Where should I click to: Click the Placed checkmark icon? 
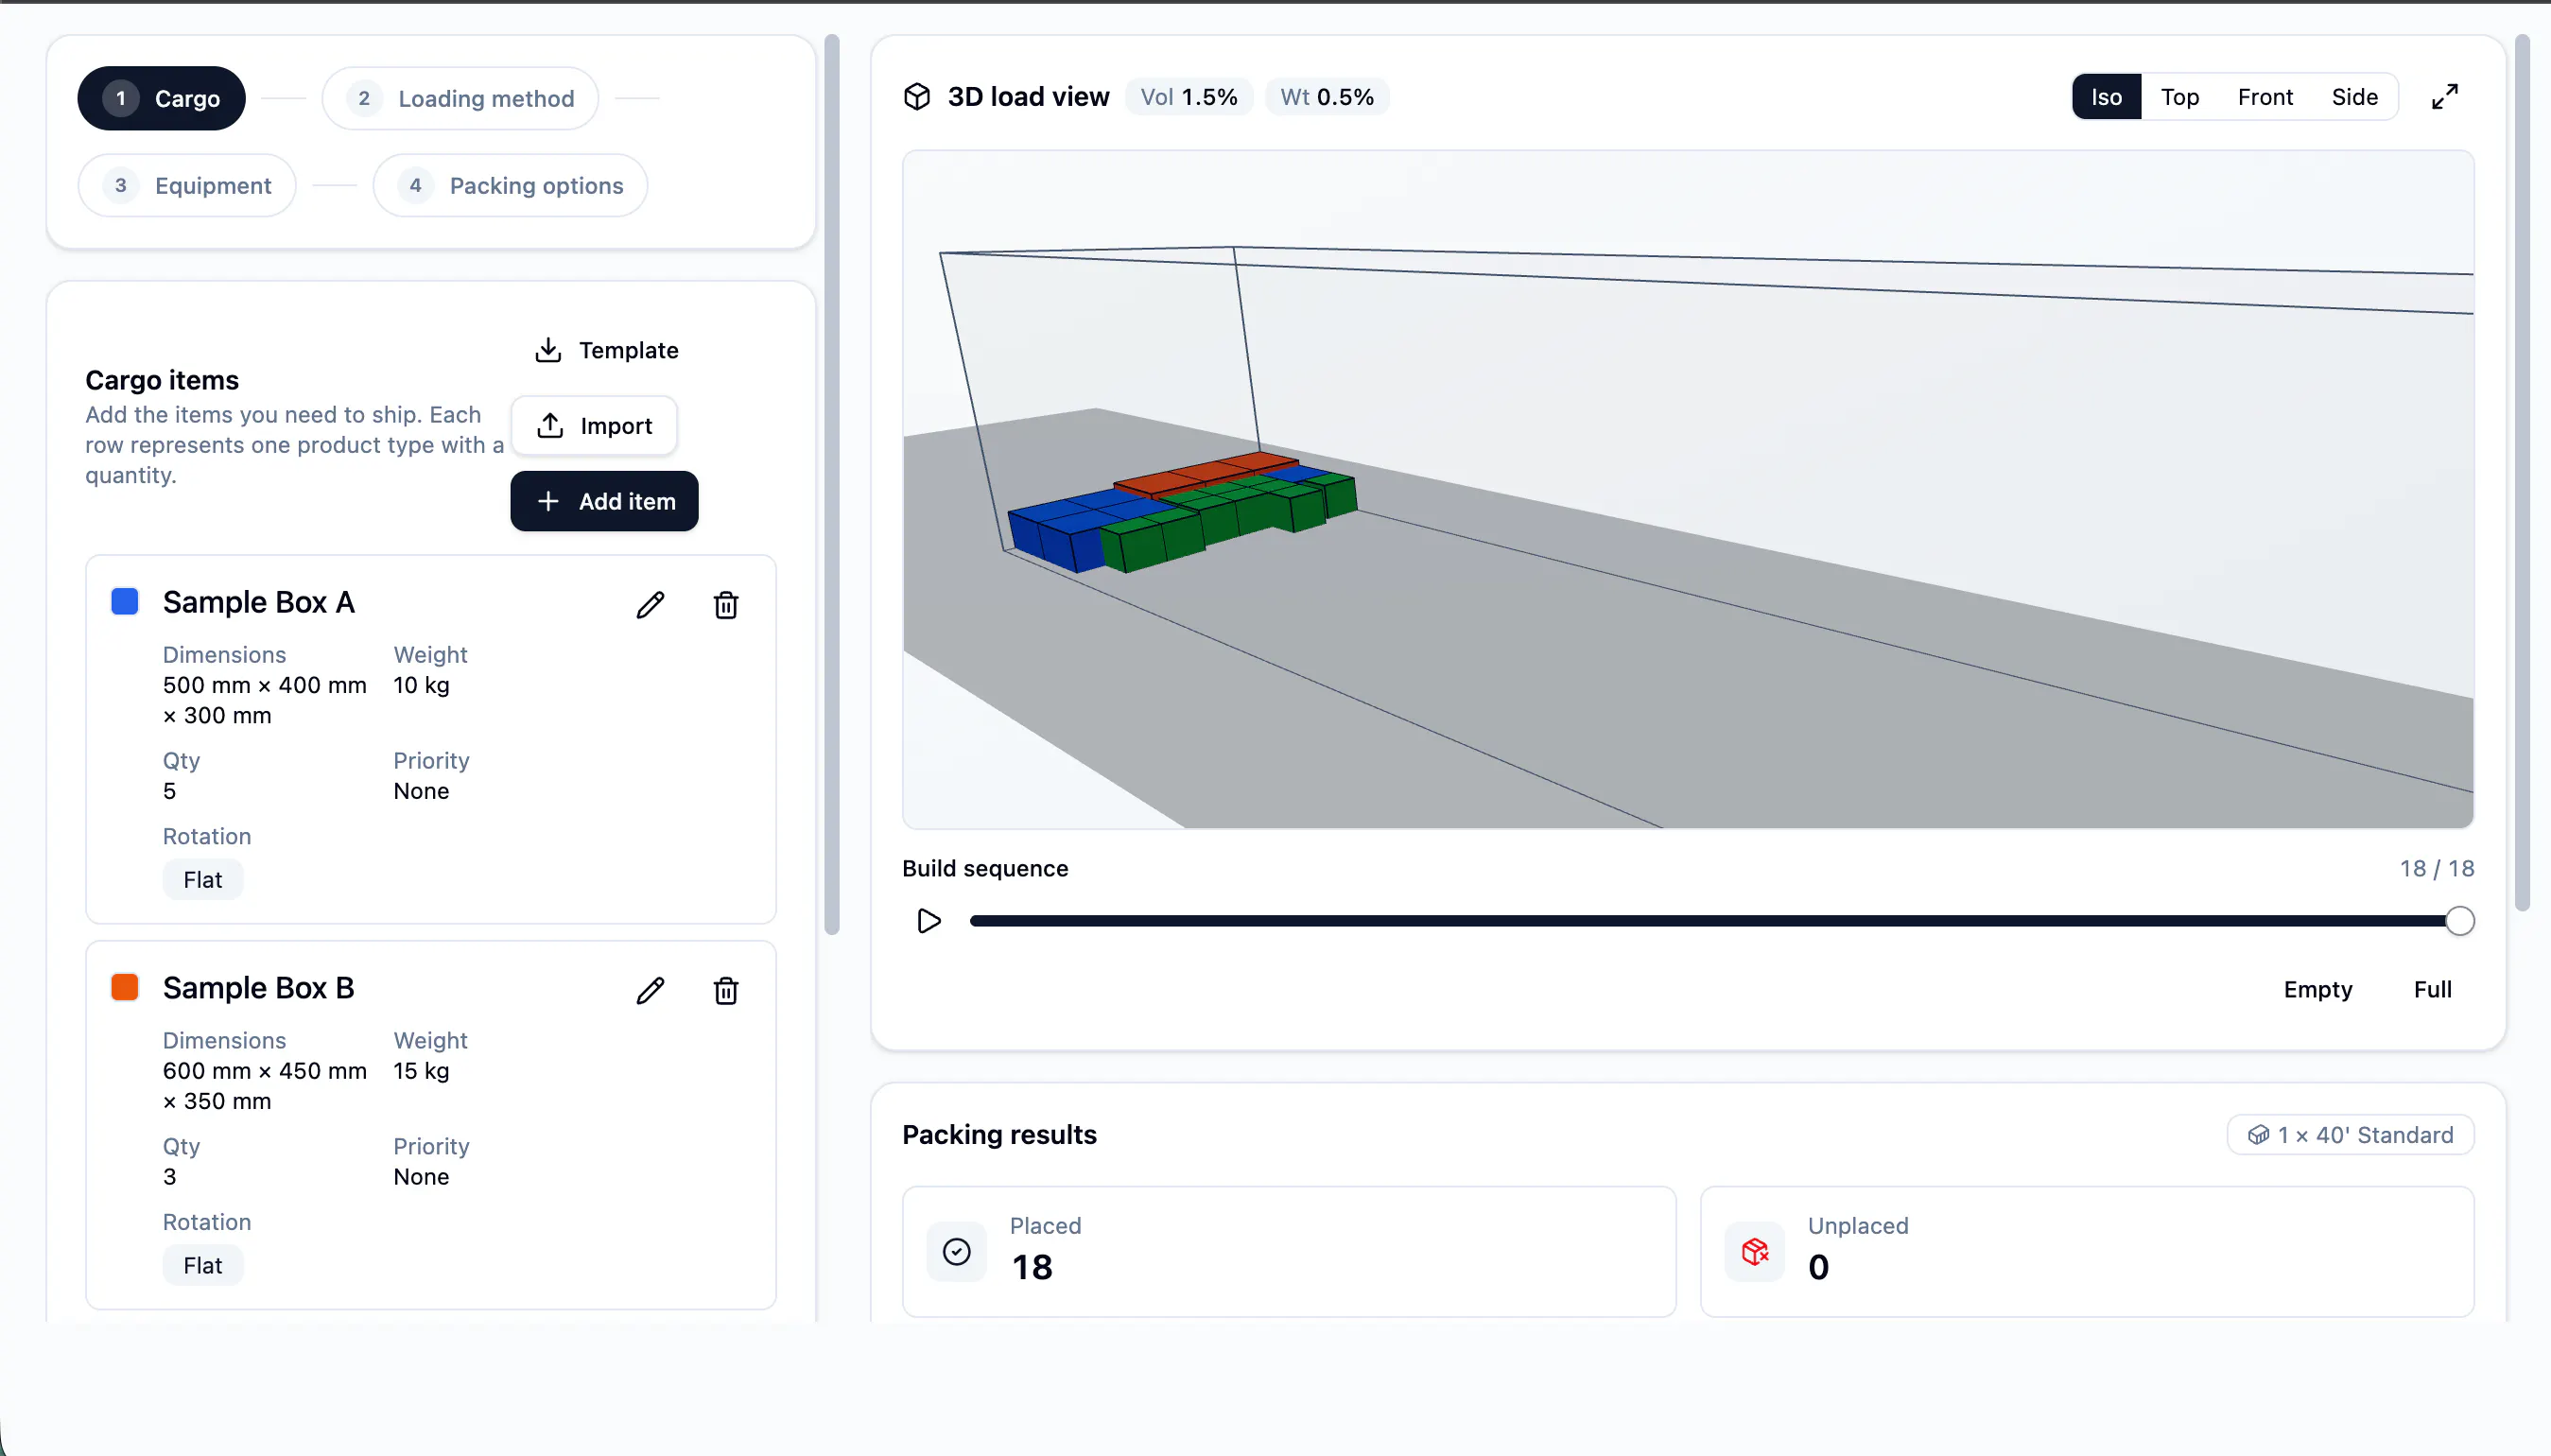pos(957,1252)
